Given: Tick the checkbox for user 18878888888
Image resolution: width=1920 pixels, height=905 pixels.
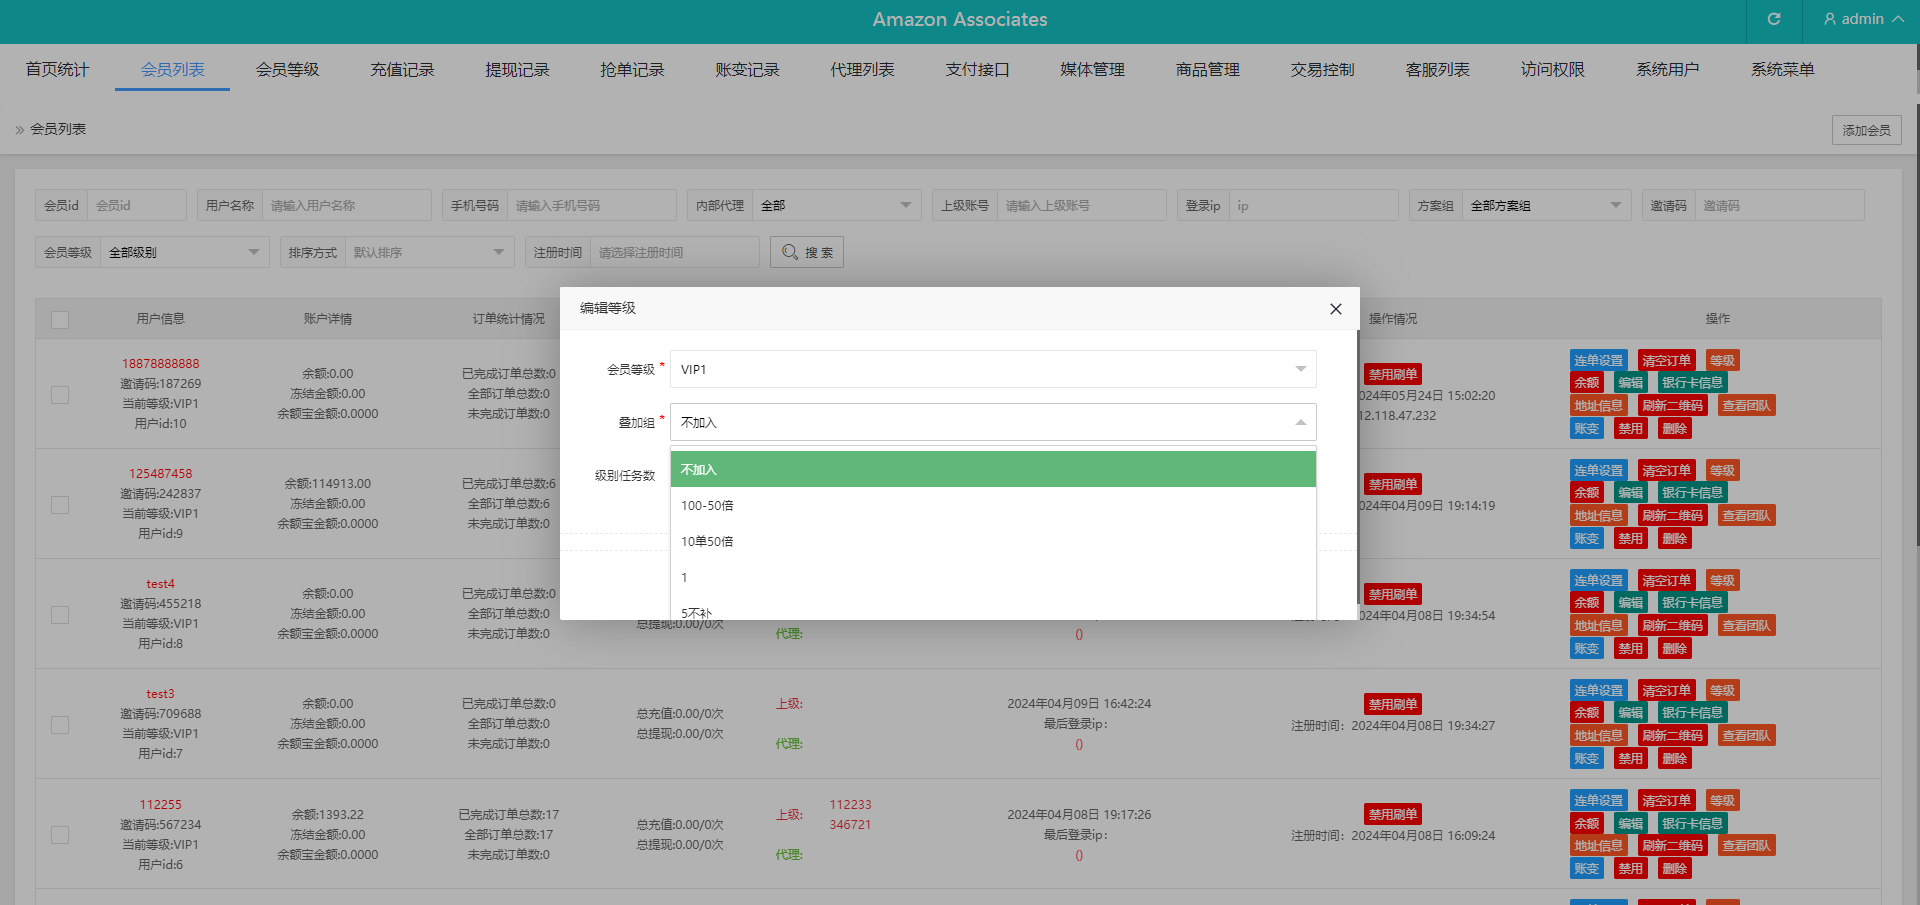Looking at the screenshot, I should click(60, 394).
